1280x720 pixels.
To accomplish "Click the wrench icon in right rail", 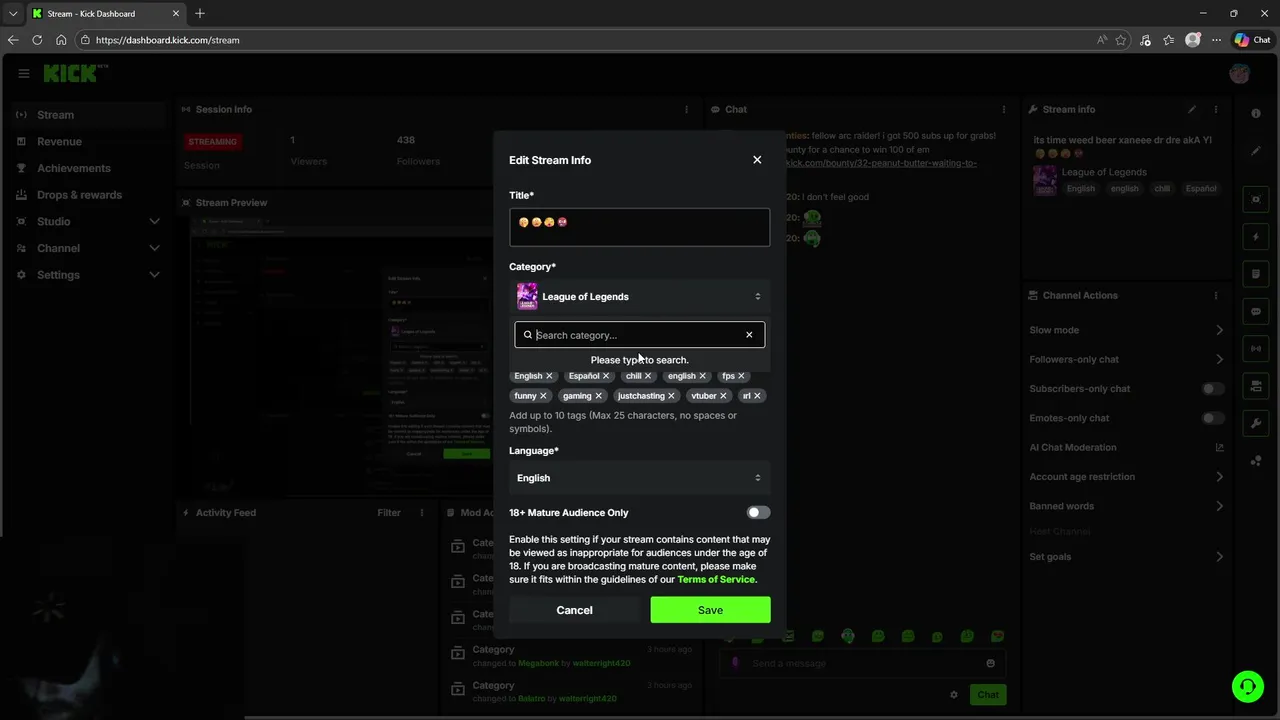I will coord(1256,424).
